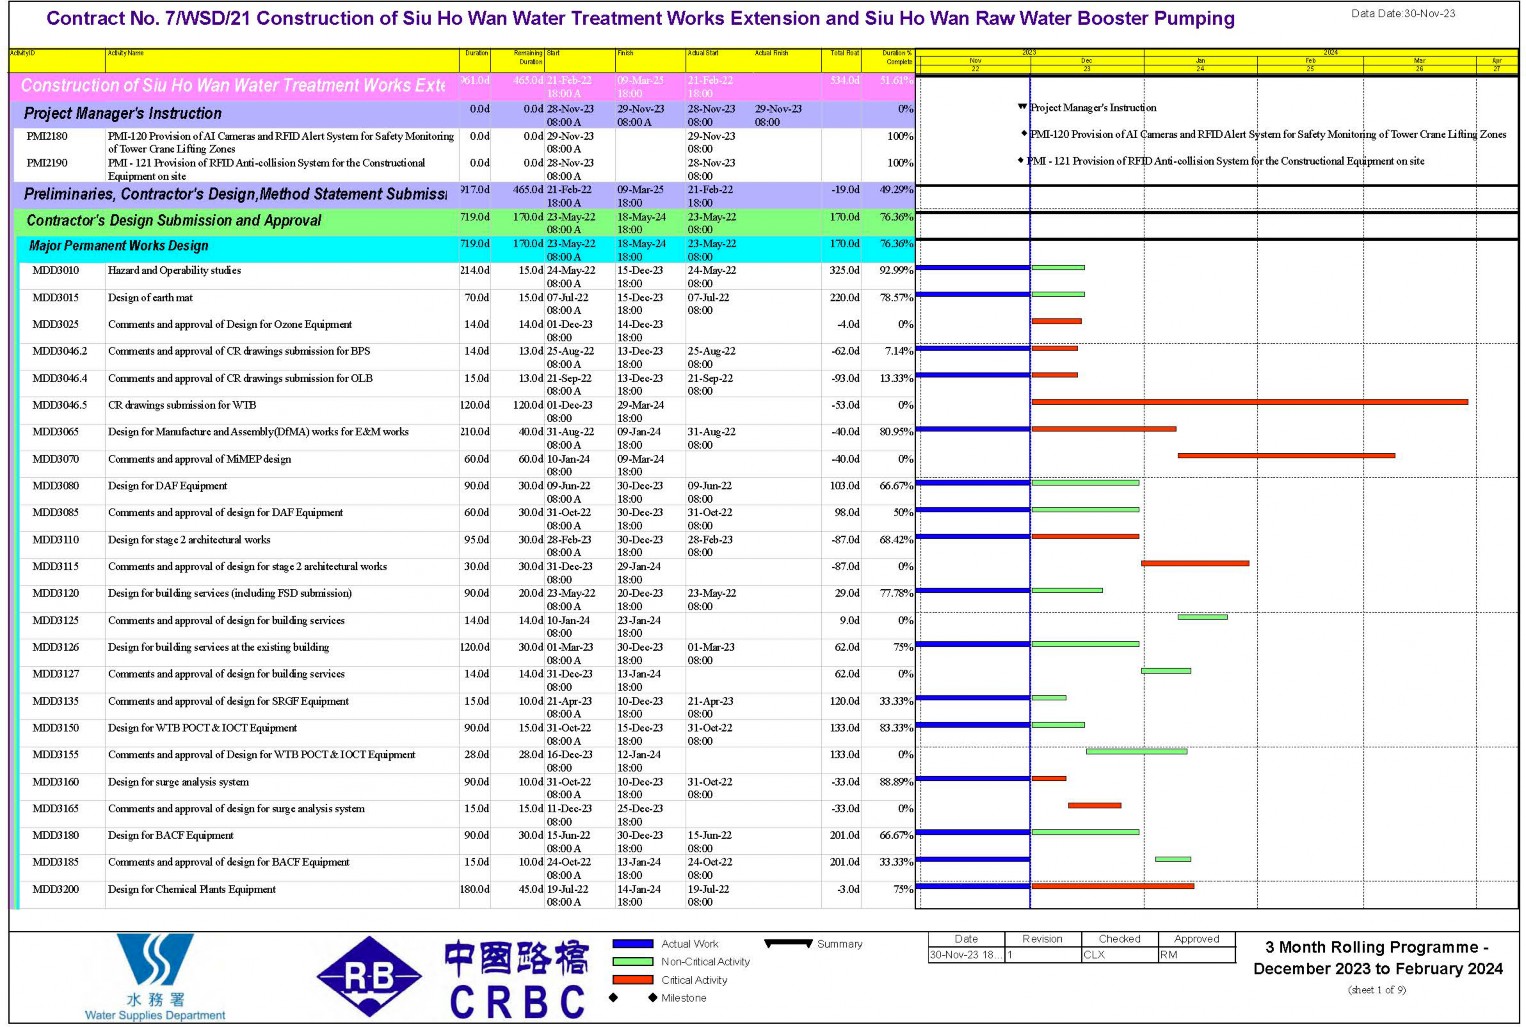Select Contractor's Design Submission and Approval band
1526x1027 pixels.
pos(462,221)
